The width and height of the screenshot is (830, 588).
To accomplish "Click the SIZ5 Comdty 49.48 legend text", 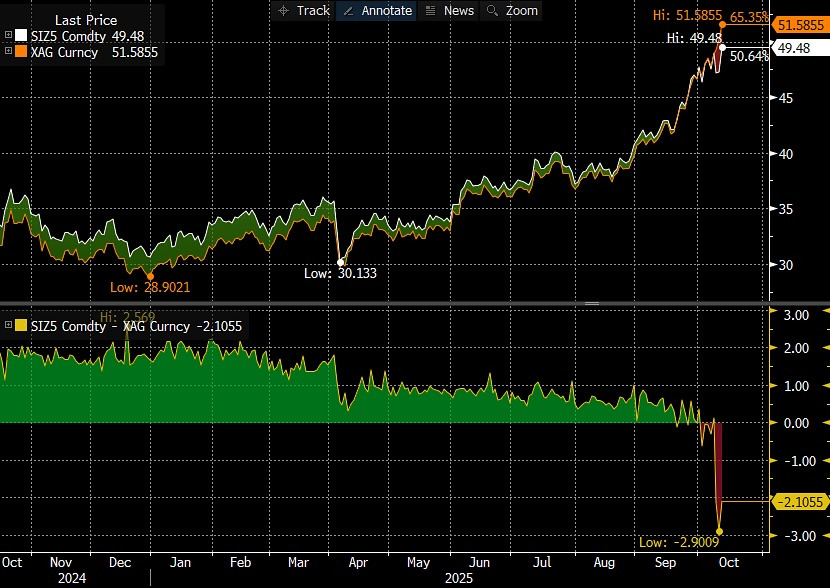I will [87, 36].
